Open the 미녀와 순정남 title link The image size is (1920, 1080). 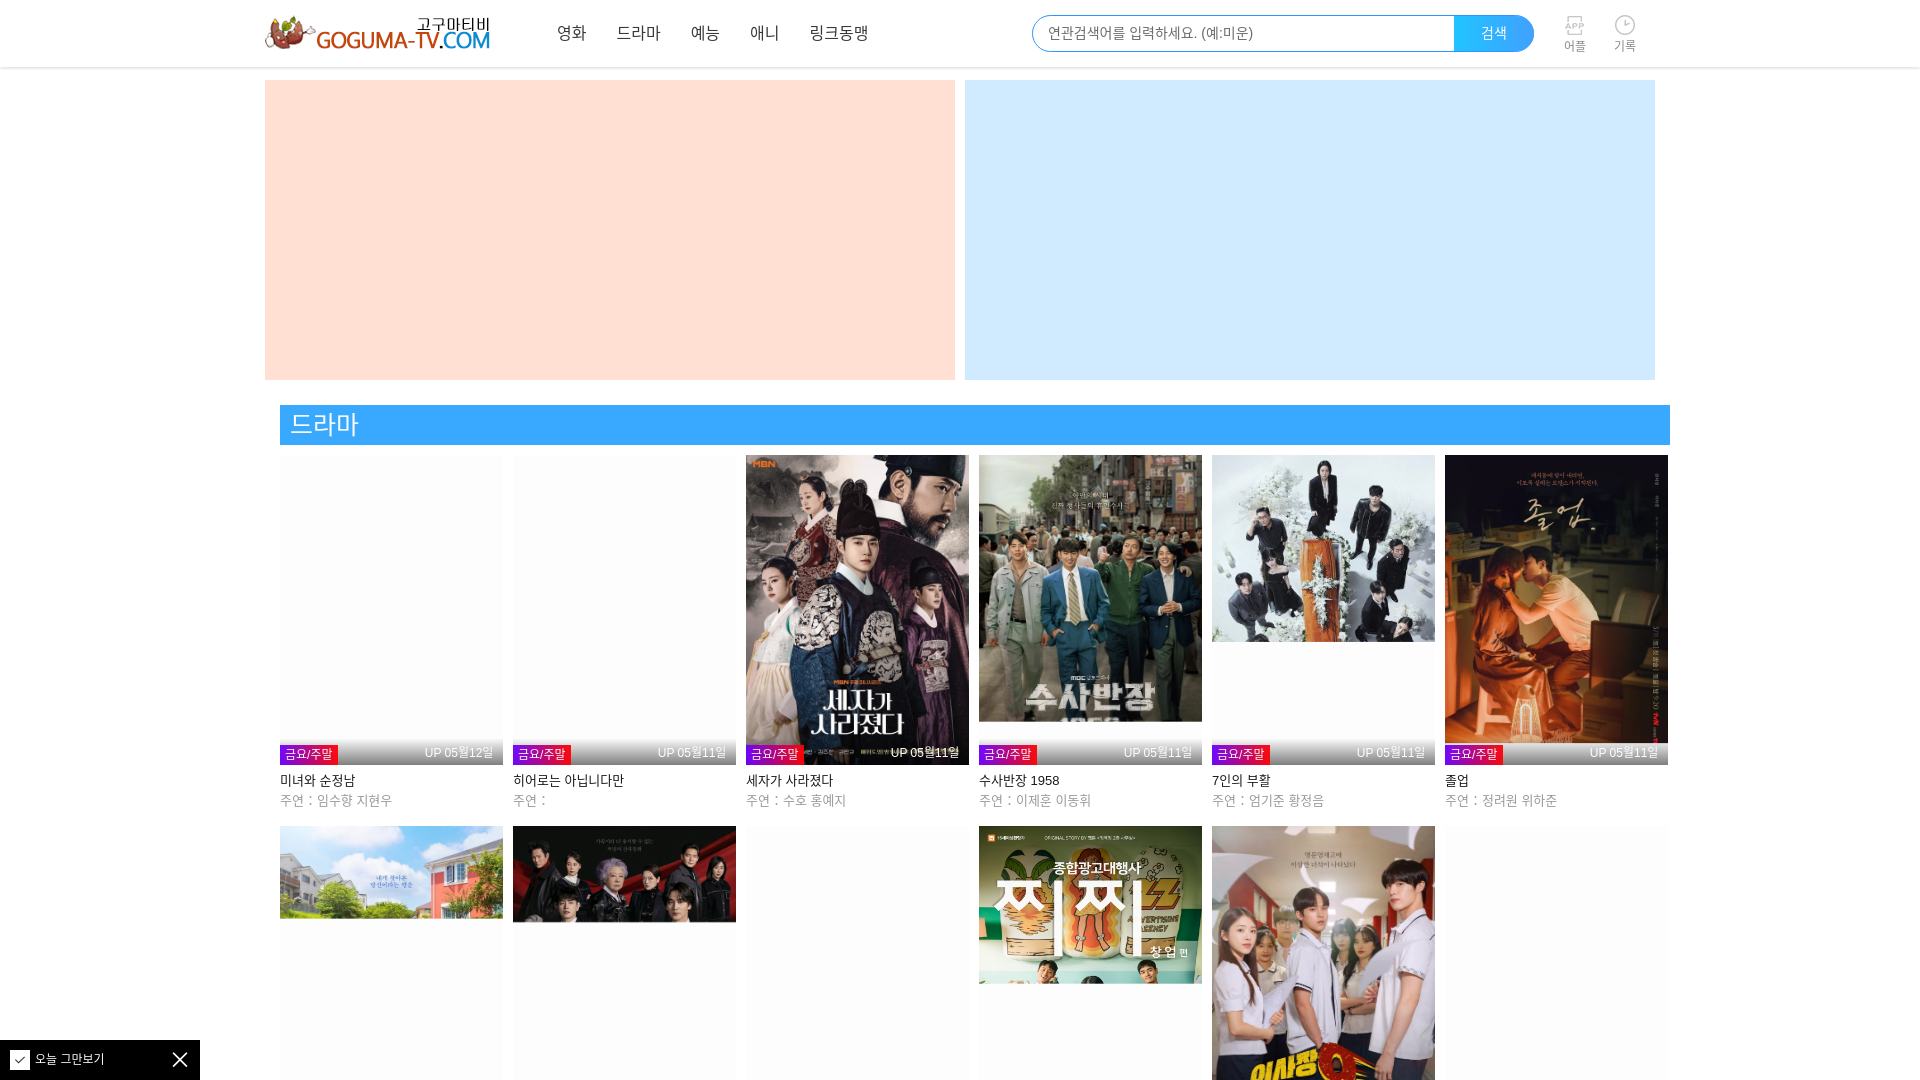pyautogui.click(x=317, y=780)
